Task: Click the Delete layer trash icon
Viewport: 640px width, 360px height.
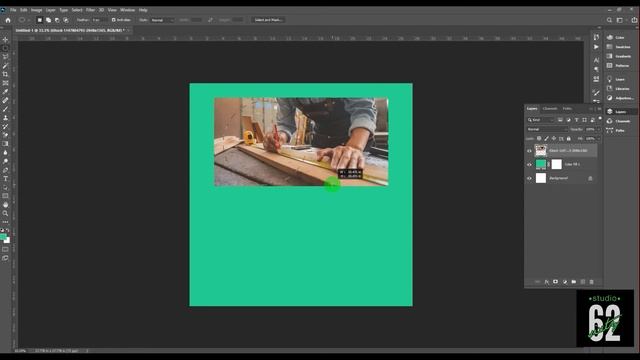Action: [x=591, y=282]
